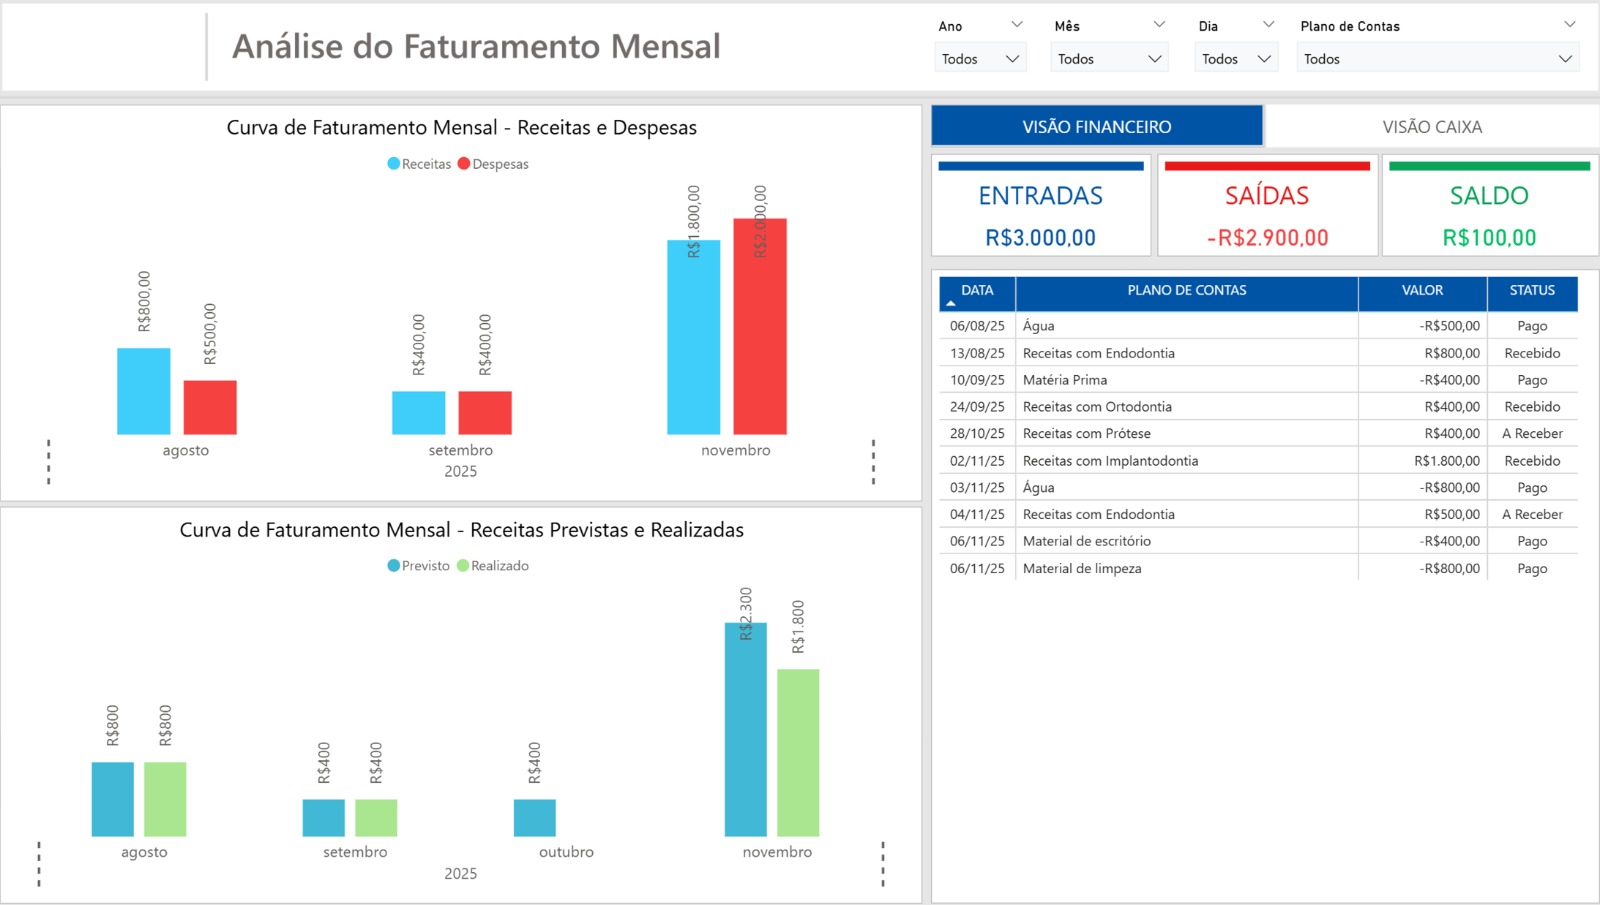The width and height of the screenshot is (1600, 905).
Task: Click the sort arrow under the DATA header
Action: point(951,303)
